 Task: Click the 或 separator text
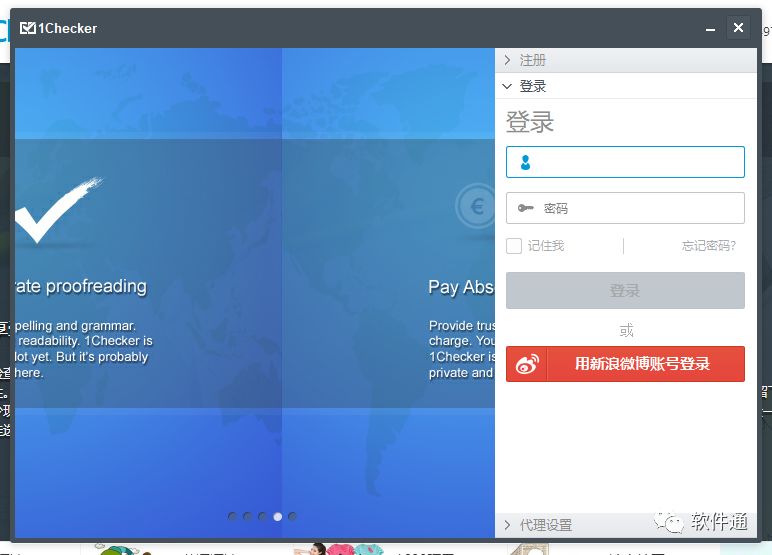click(626, 330)
